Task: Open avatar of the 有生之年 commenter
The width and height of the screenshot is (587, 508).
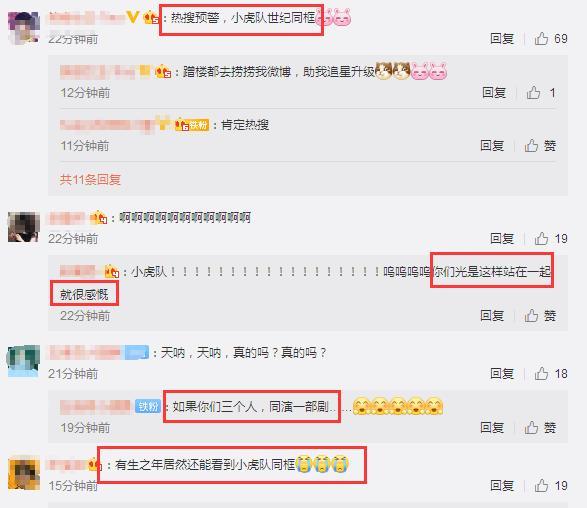Action: (24, 473)
